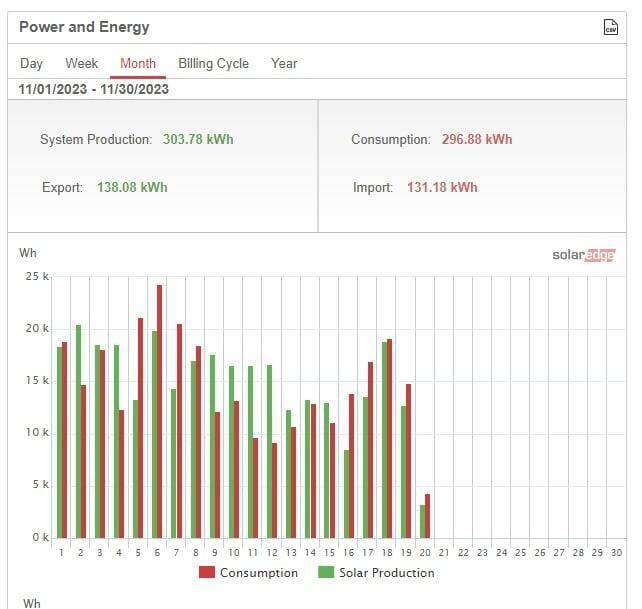Click the day 15 green production bar
This screenshot has height=609, width=642.
coord(326,471)
